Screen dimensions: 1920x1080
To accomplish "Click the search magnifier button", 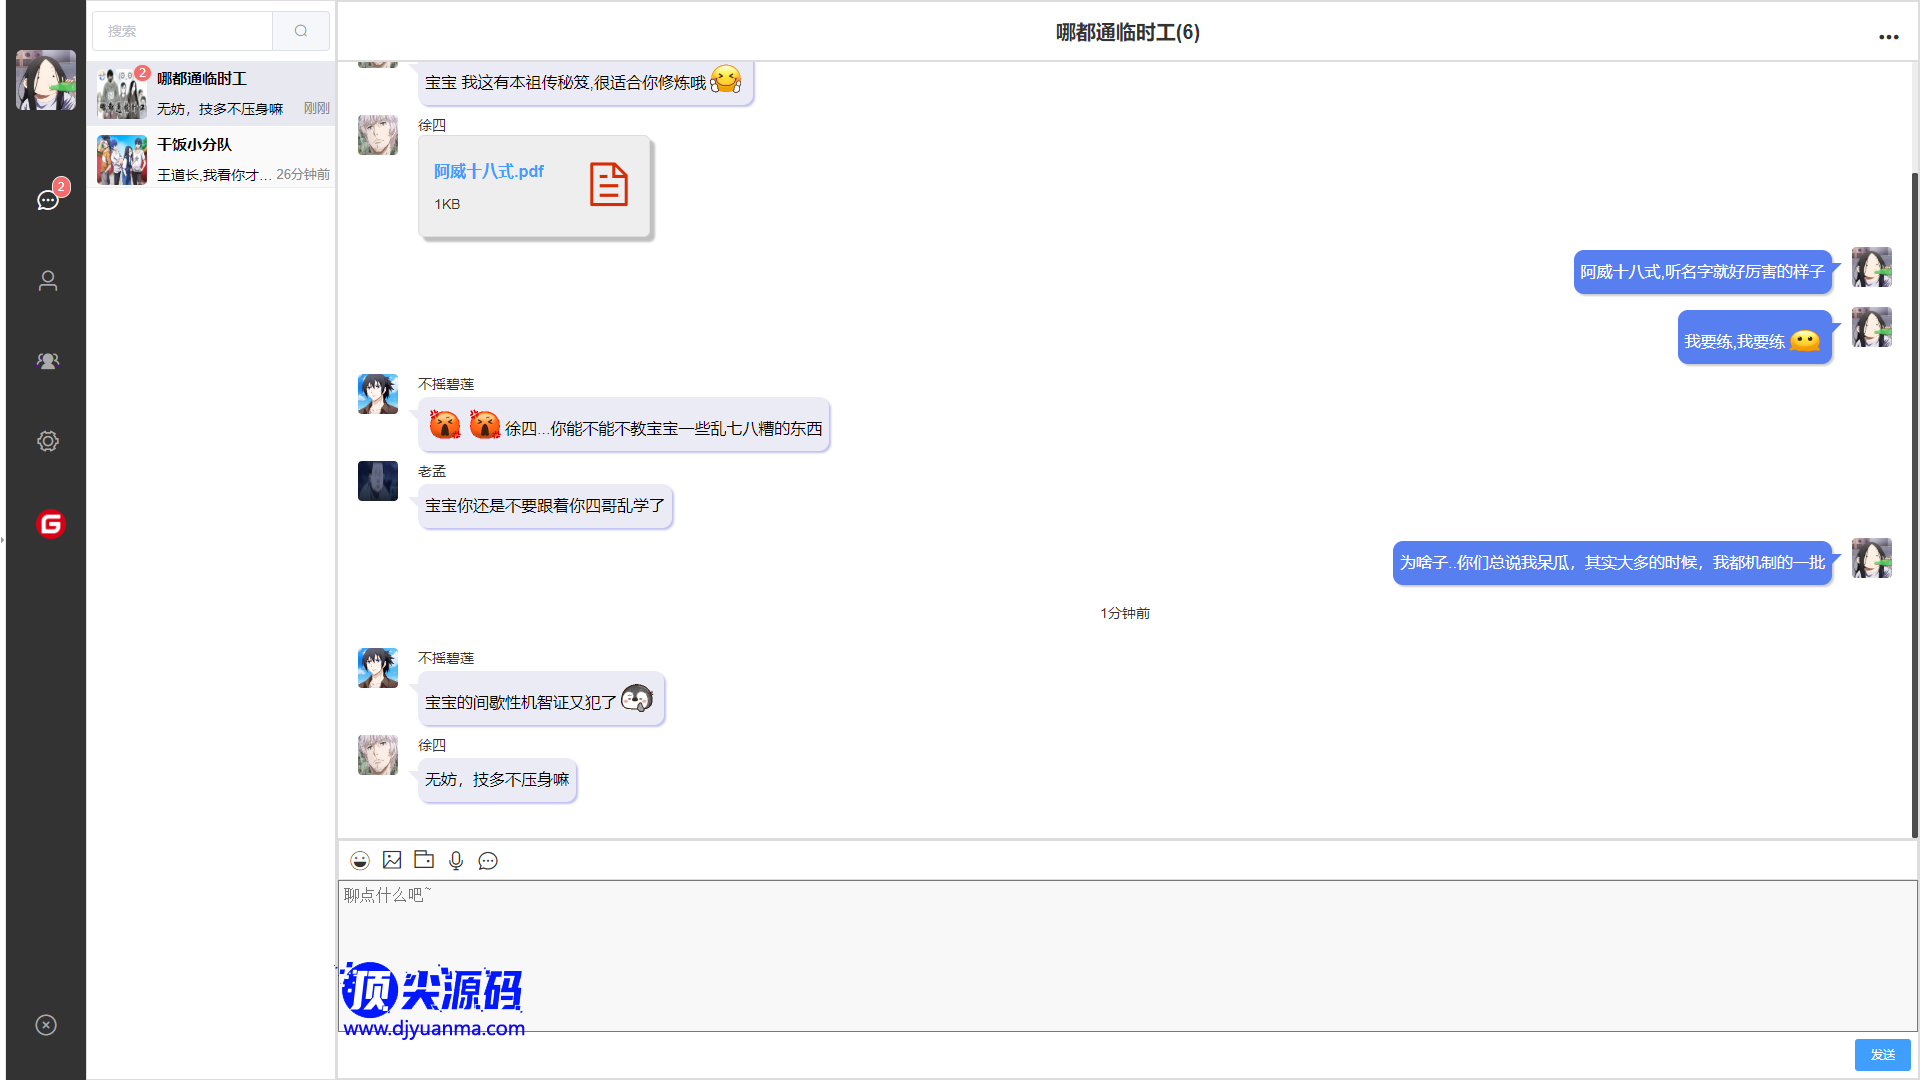I will pos(301,31).
